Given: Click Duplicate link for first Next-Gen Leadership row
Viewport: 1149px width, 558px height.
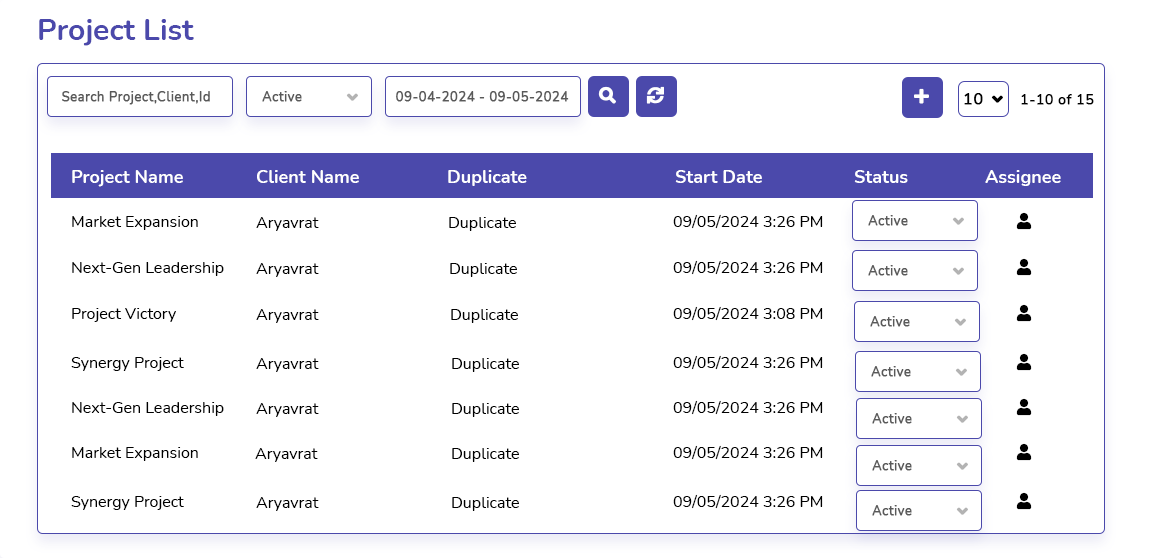Looking at the screenshot, I should 483,269.
